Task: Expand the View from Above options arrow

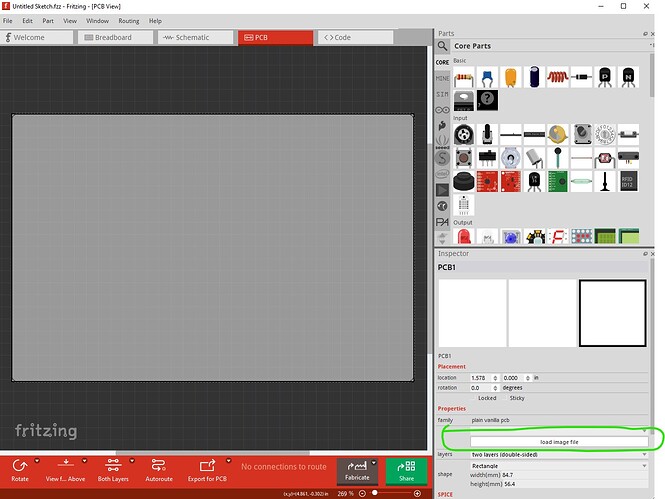Action: 84,460
